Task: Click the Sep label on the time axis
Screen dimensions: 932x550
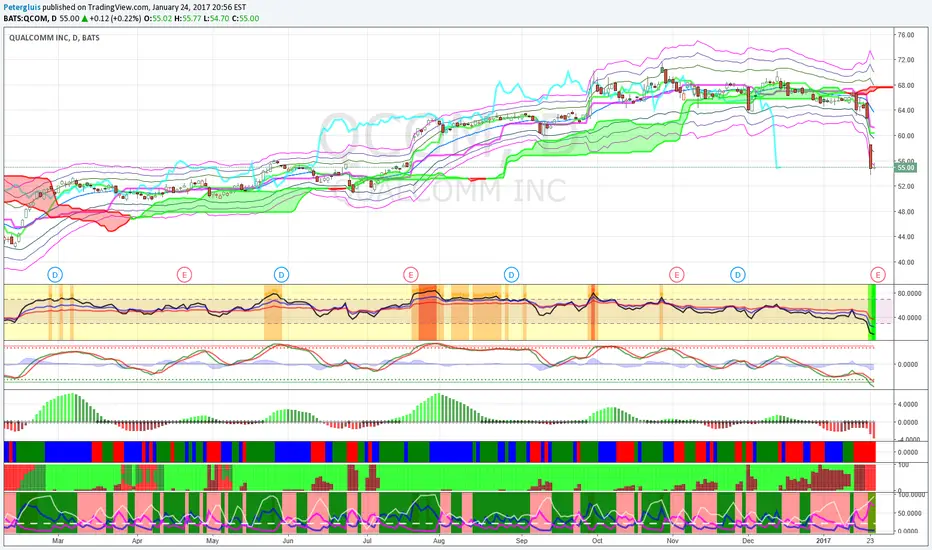Action: pyautogui.click(x=521, y=541)
